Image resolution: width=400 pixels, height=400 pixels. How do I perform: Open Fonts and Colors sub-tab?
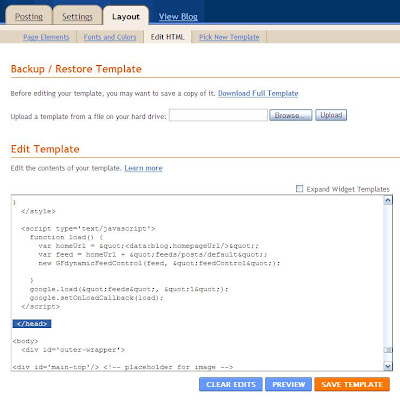click(x=110, y=37)
